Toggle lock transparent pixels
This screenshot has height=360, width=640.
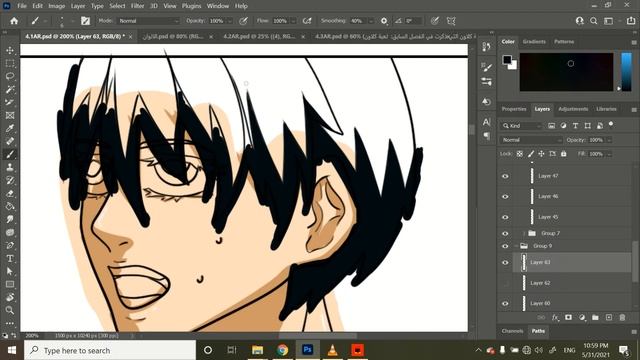click(520, 154)
